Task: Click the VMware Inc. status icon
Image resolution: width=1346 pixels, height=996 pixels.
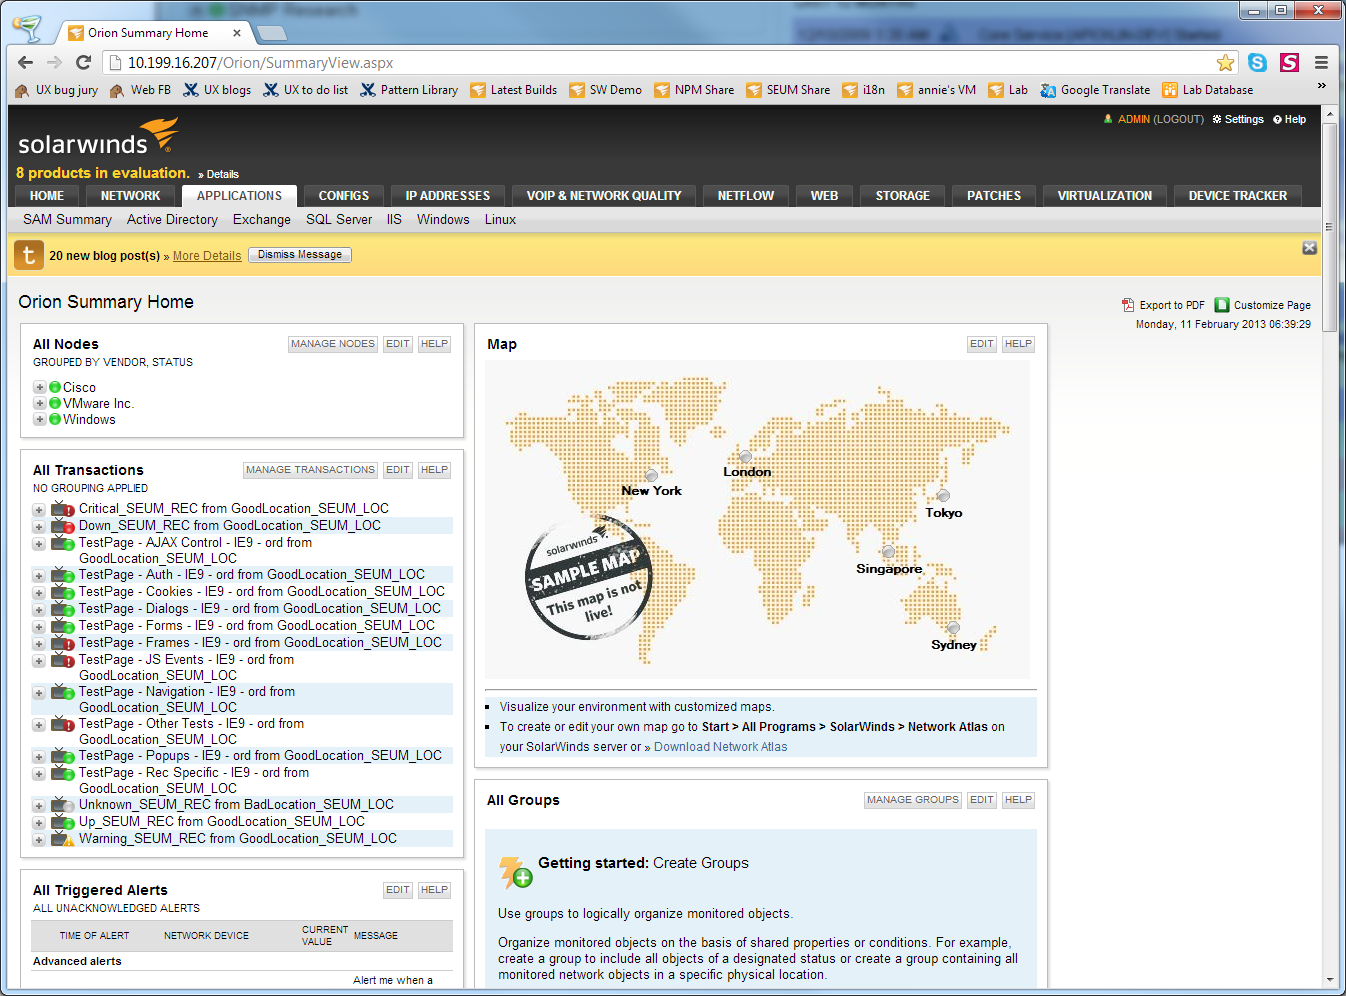Action: tap(55, 403)
